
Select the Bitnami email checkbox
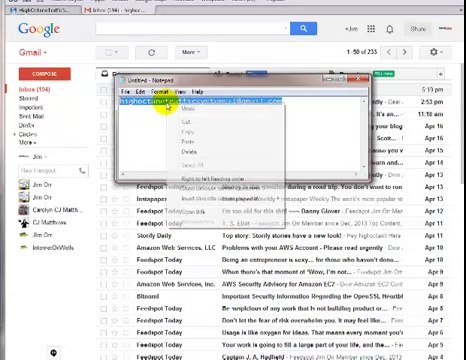[x=104, y=297]
